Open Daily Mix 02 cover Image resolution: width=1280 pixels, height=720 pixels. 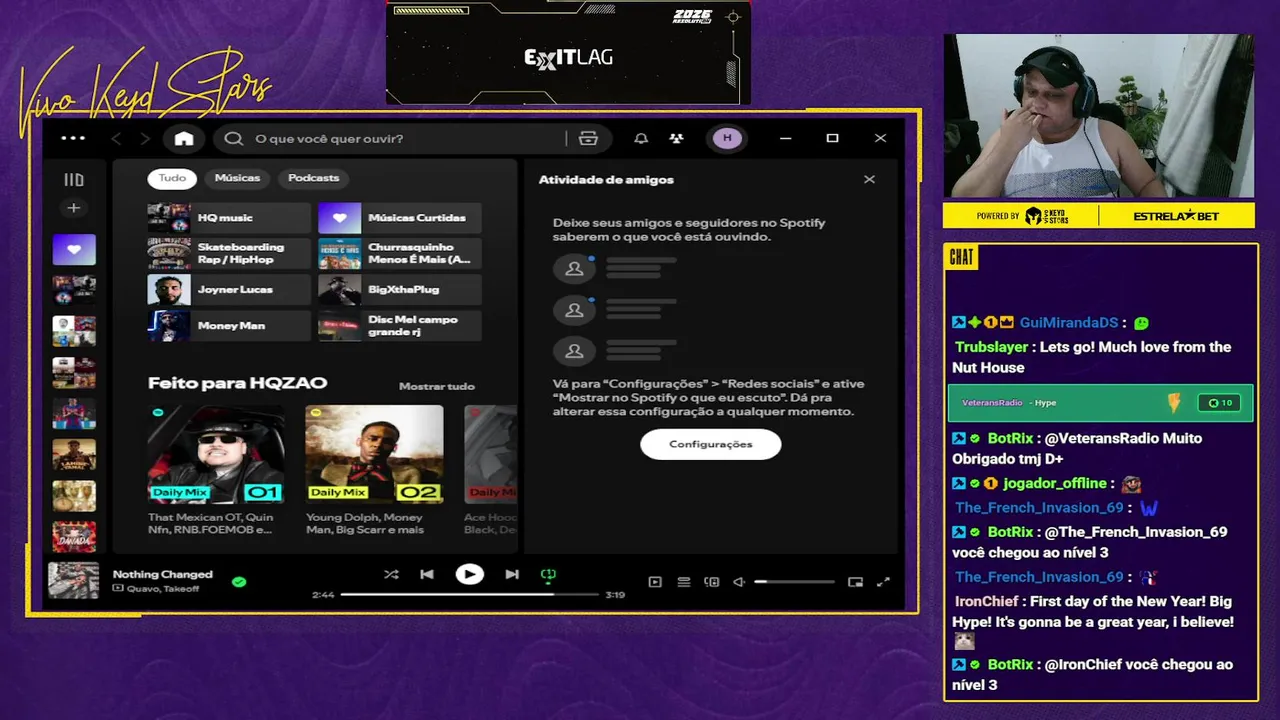(x=374, y=454)
